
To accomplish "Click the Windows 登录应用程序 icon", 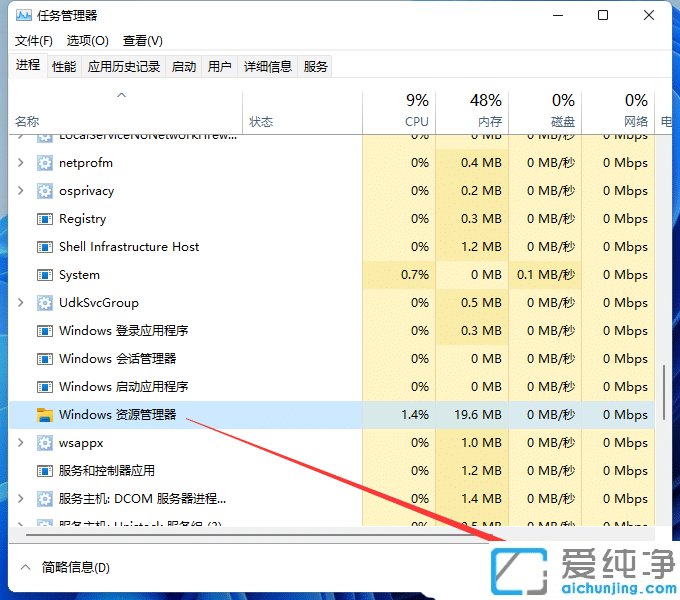I will [45, 331].
